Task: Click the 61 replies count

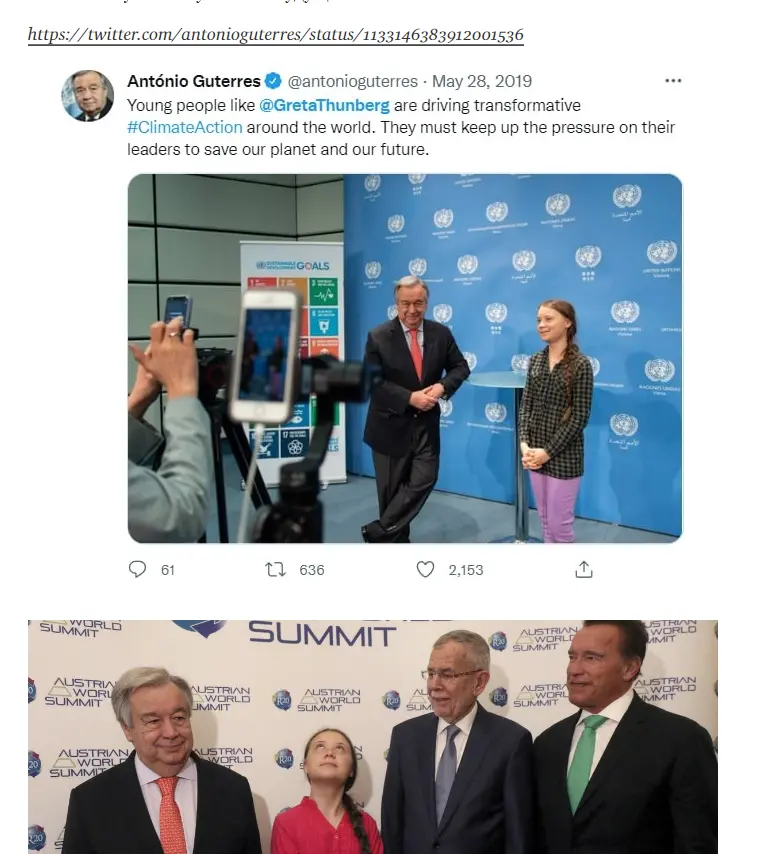Action: click(x=168, y=570)
